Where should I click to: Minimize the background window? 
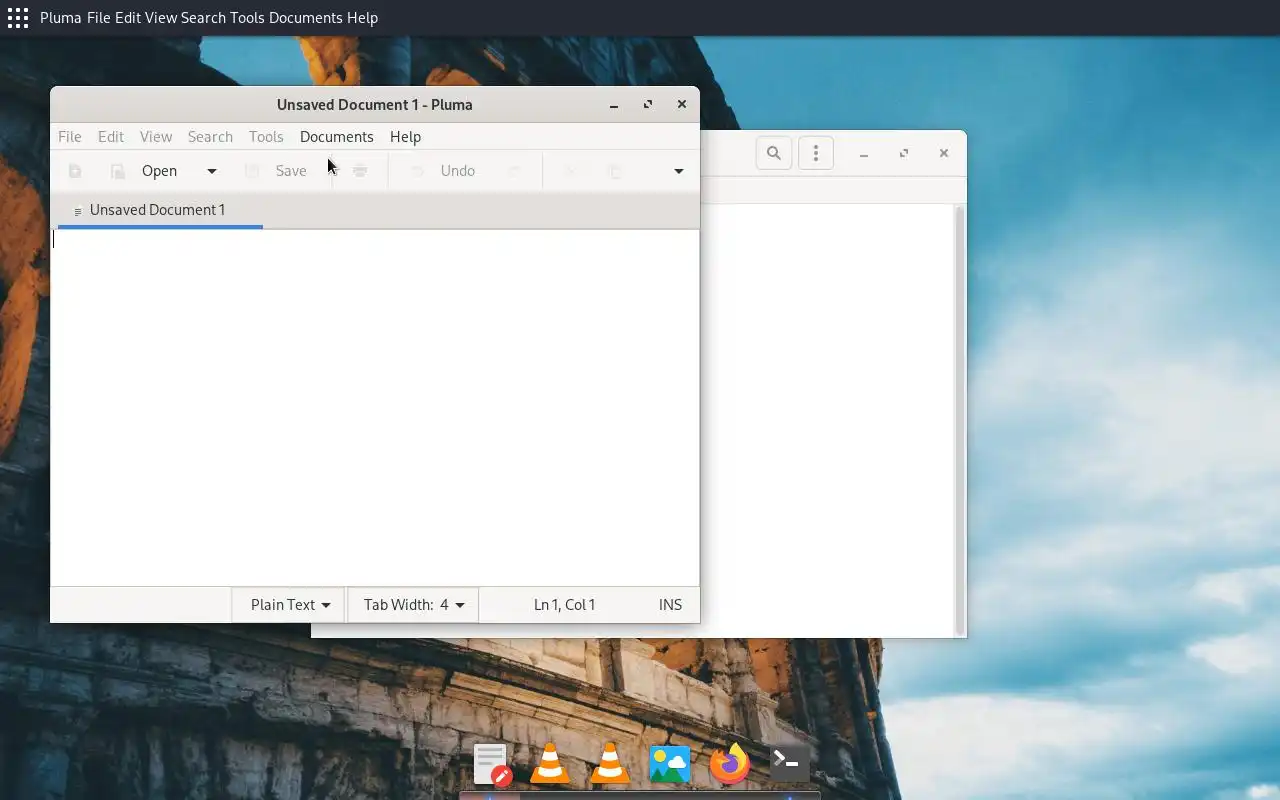tap(864, 154)
